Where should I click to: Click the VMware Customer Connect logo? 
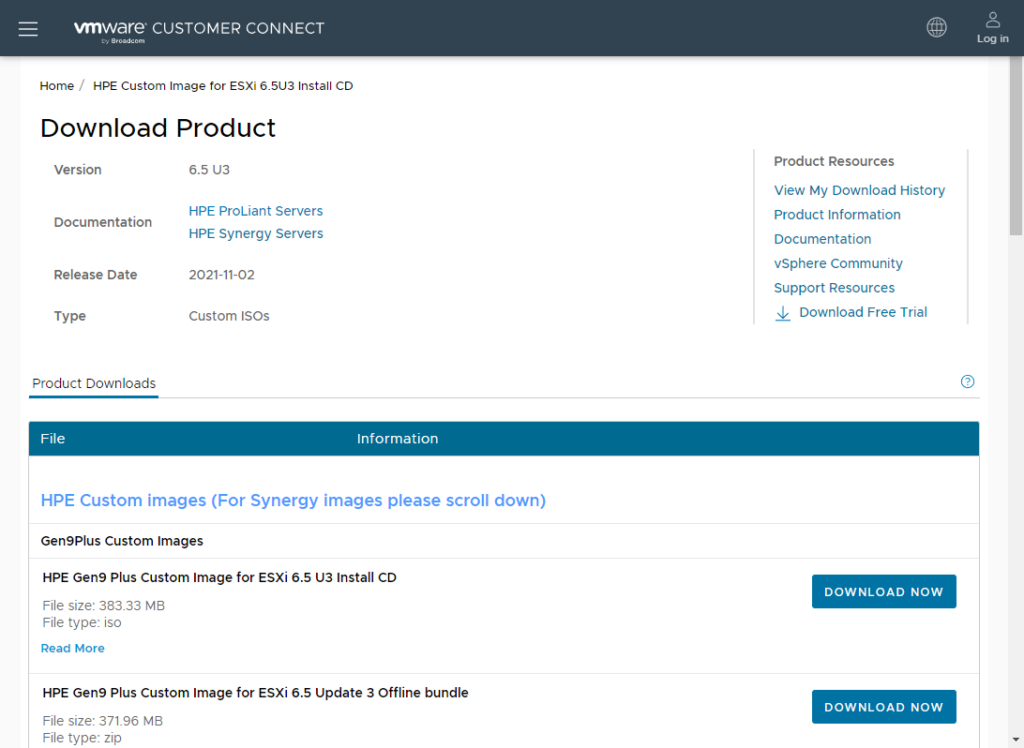tap(199, 30)
